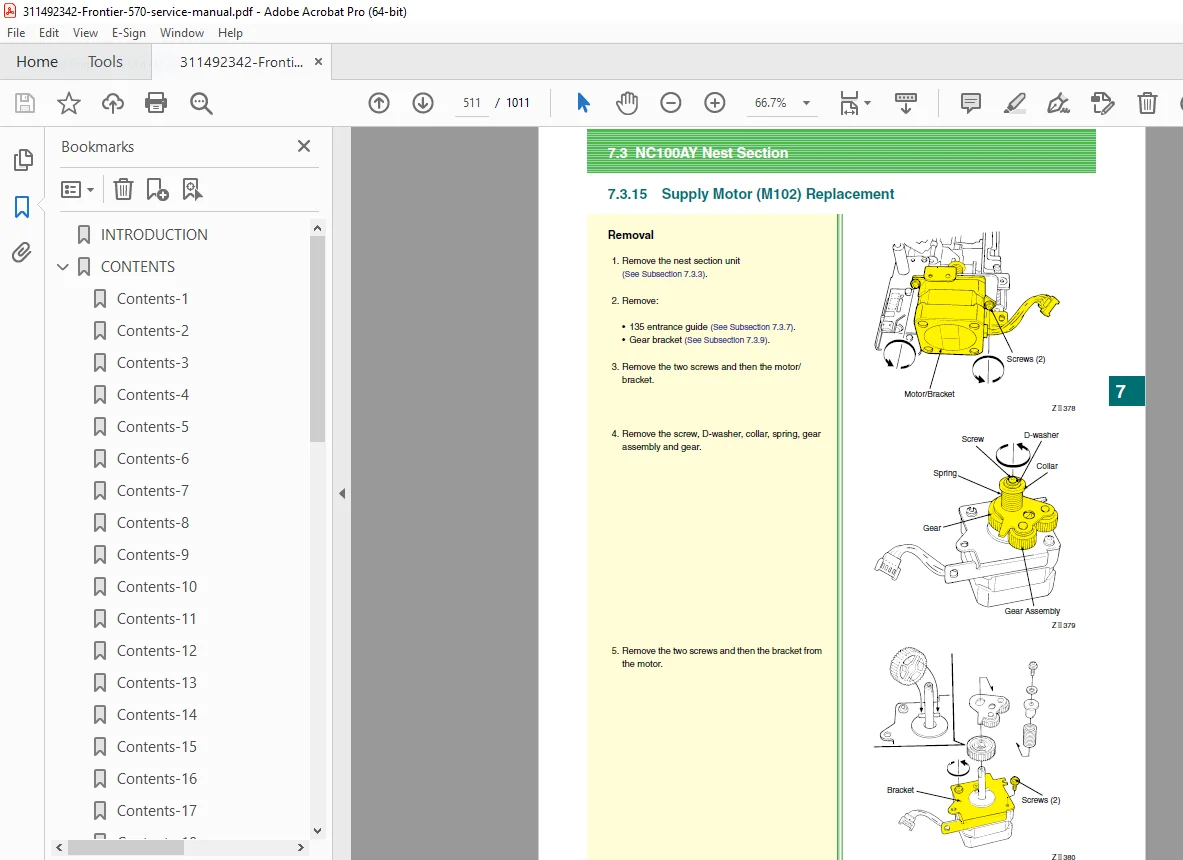Add a comment sticky note

971,103
